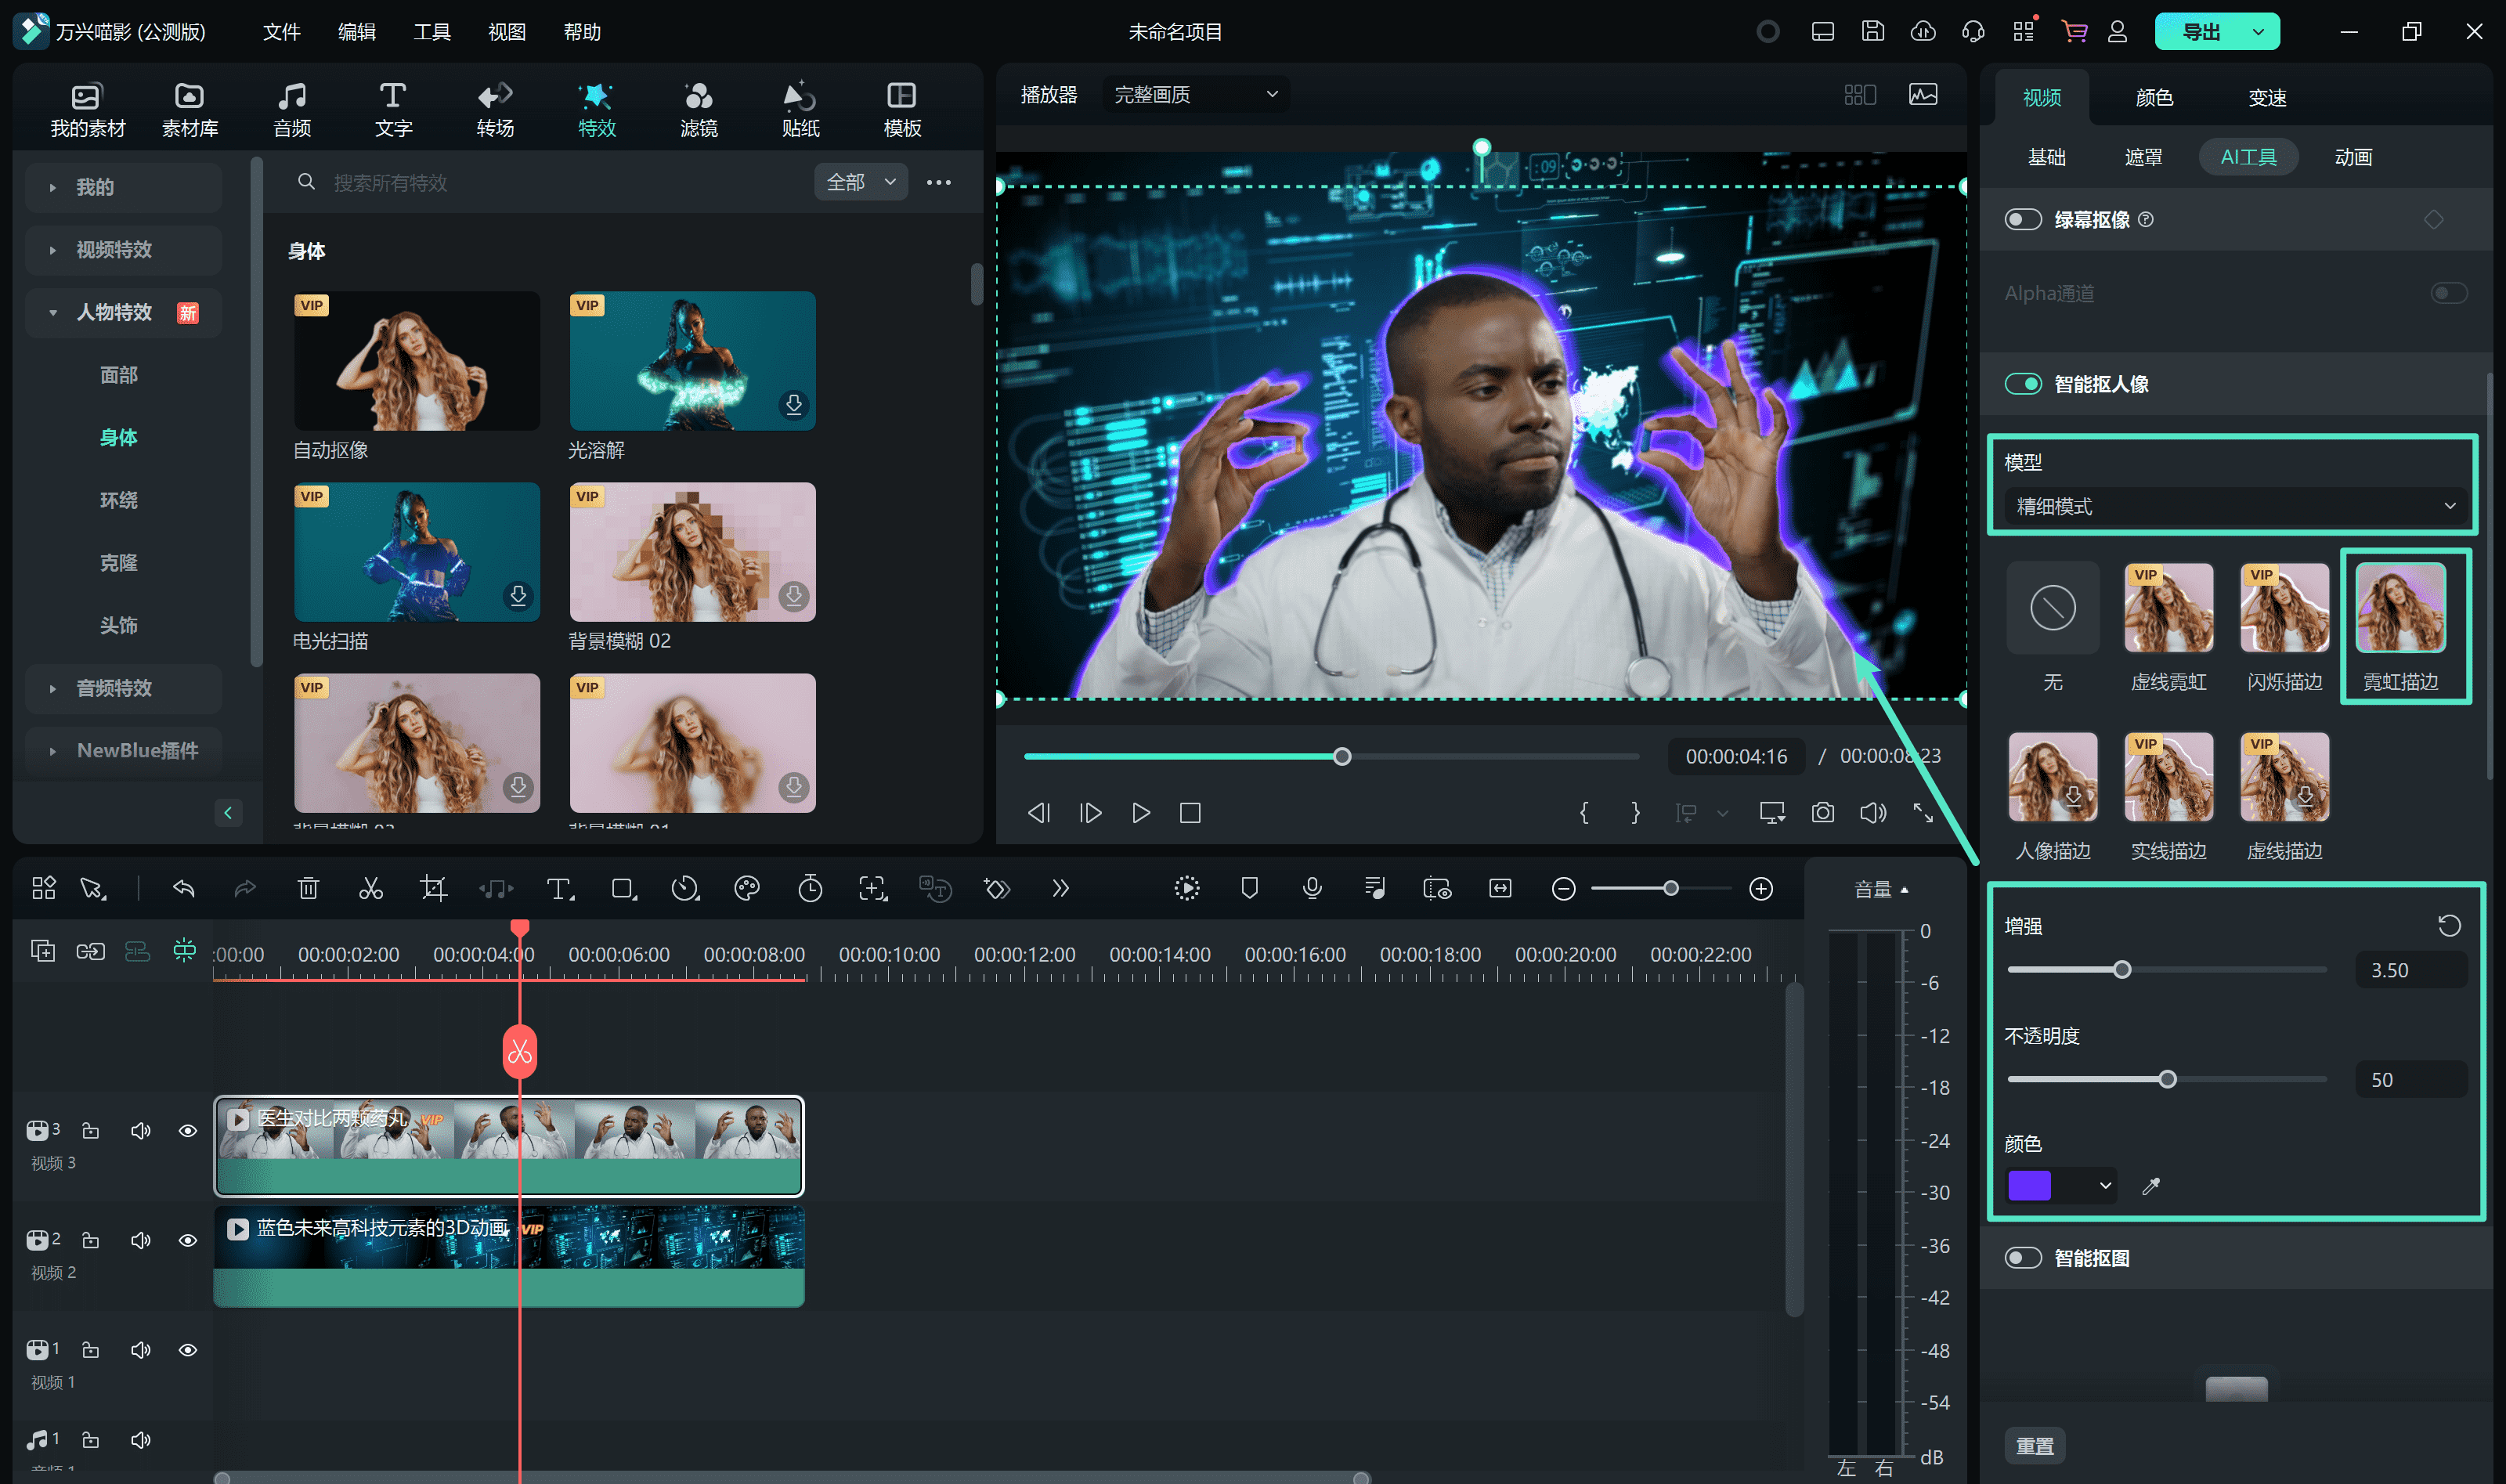The width and height of the screenshot is (2506, 1484).
Task: Click the 重置 reset button
Action: 2034,1446
